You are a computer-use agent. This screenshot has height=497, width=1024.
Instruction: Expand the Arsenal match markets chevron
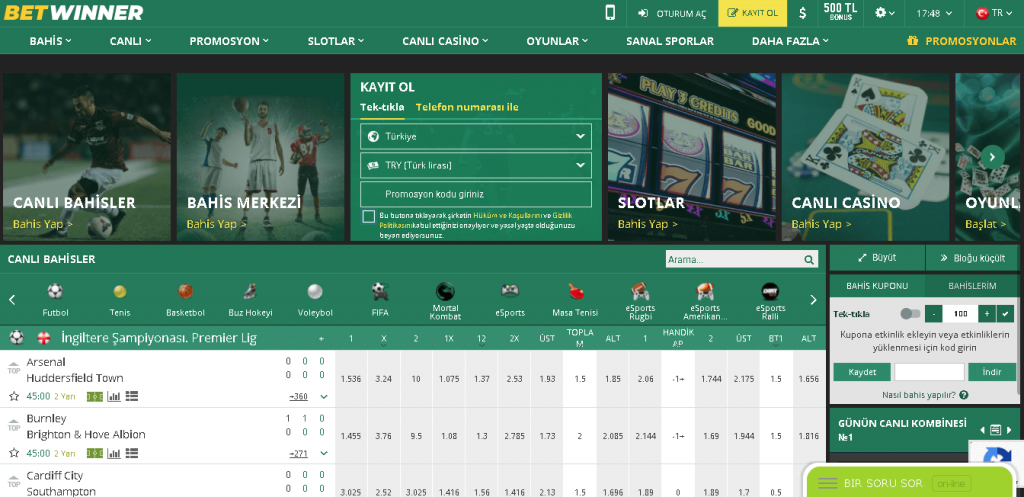tap(323, 396)
